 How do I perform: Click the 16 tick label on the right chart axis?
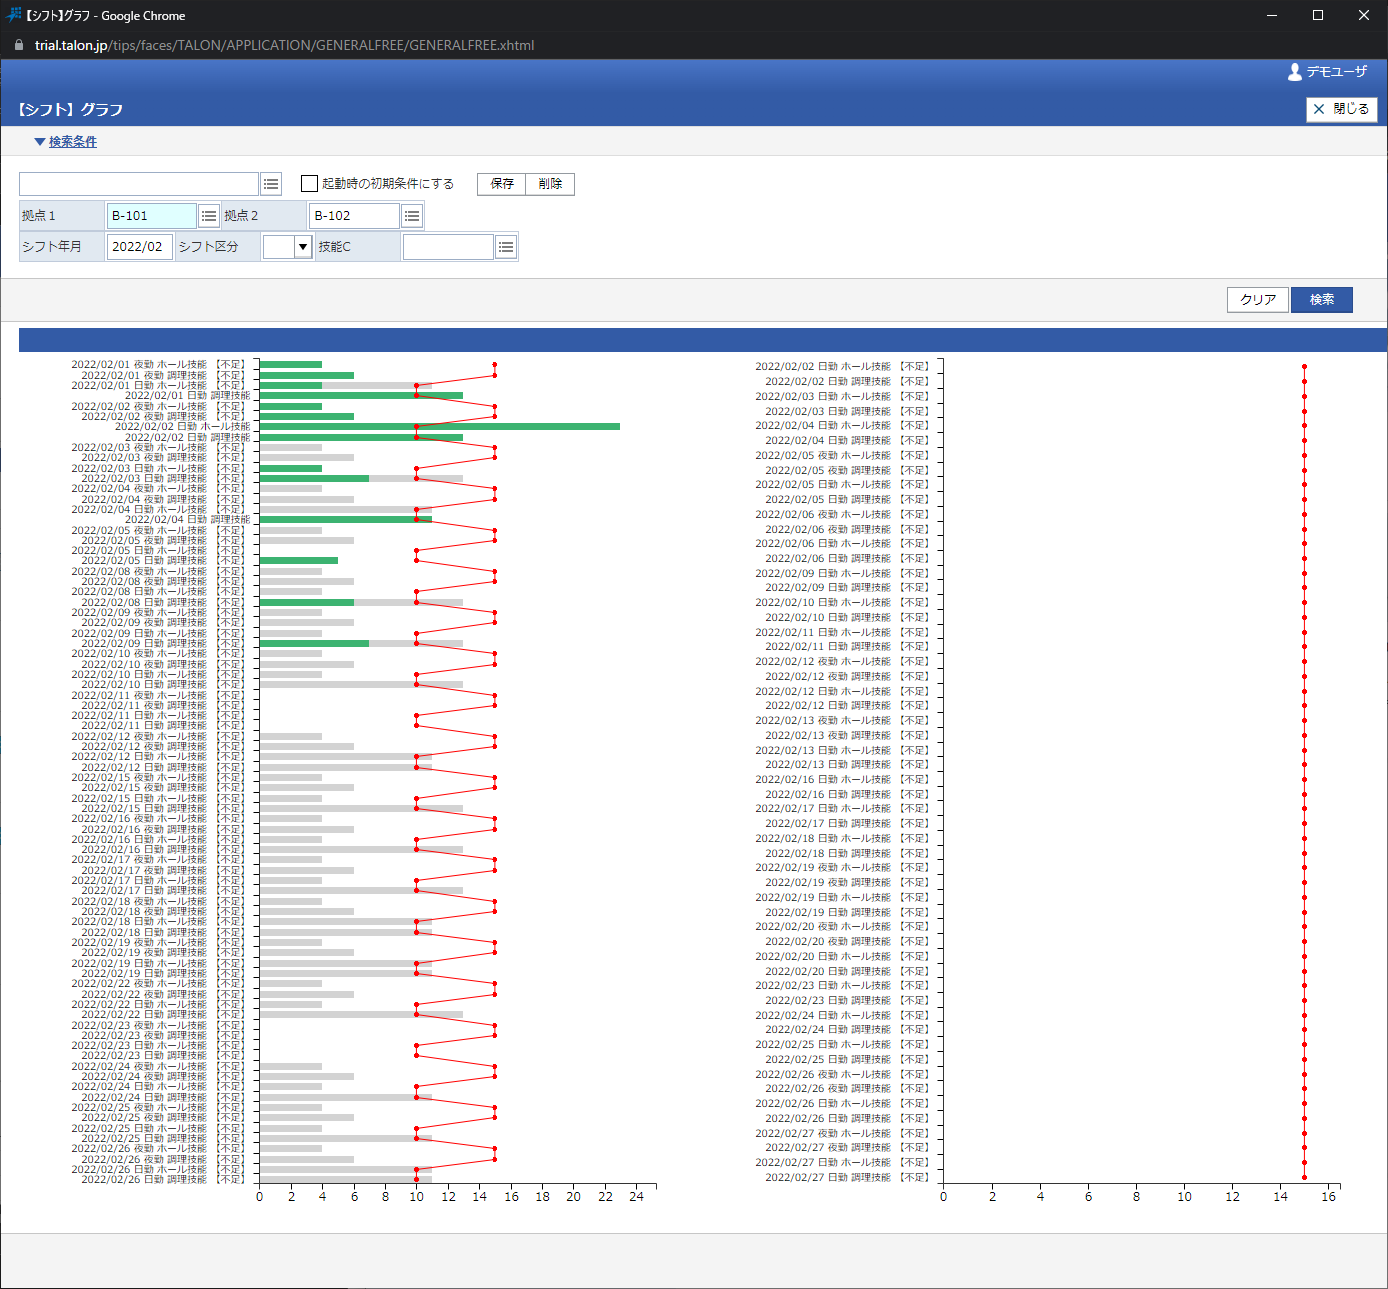point(1328,1197)
